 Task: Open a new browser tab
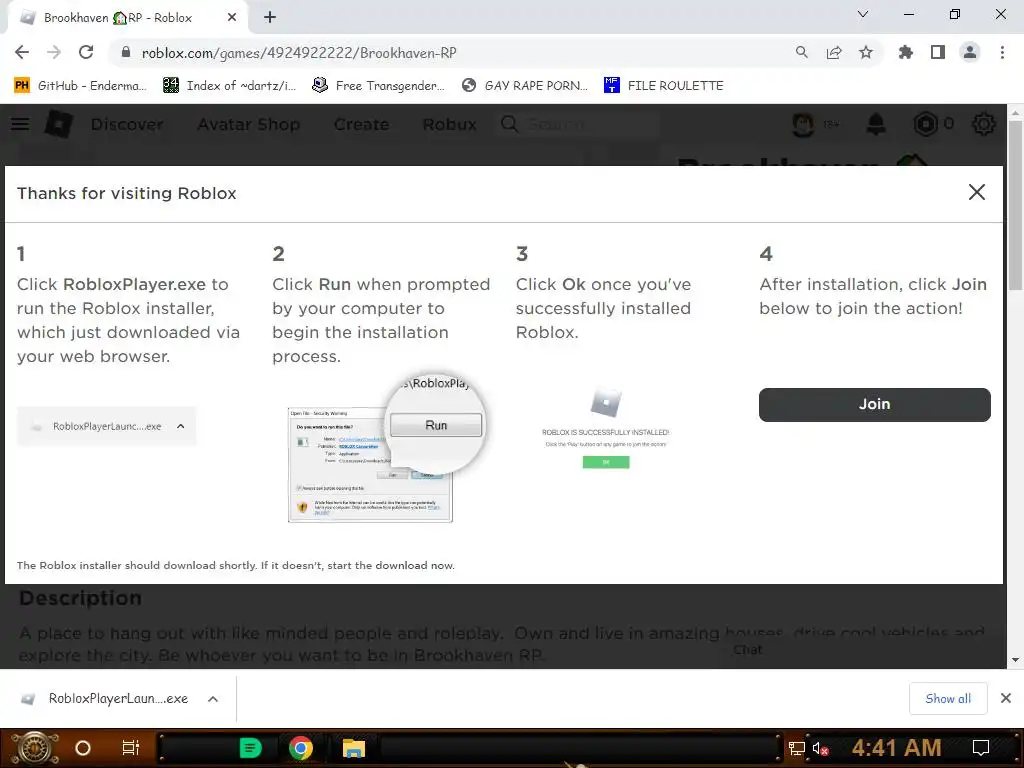point(270,18)
